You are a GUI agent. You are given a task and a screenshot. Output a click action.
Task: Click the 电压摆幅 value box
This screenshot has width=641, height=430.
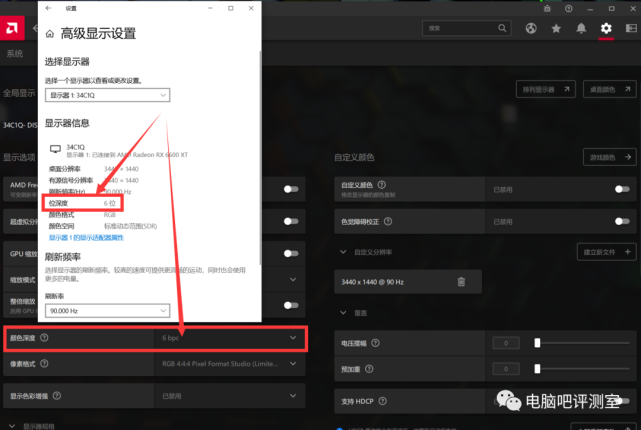tap(506, 343)
